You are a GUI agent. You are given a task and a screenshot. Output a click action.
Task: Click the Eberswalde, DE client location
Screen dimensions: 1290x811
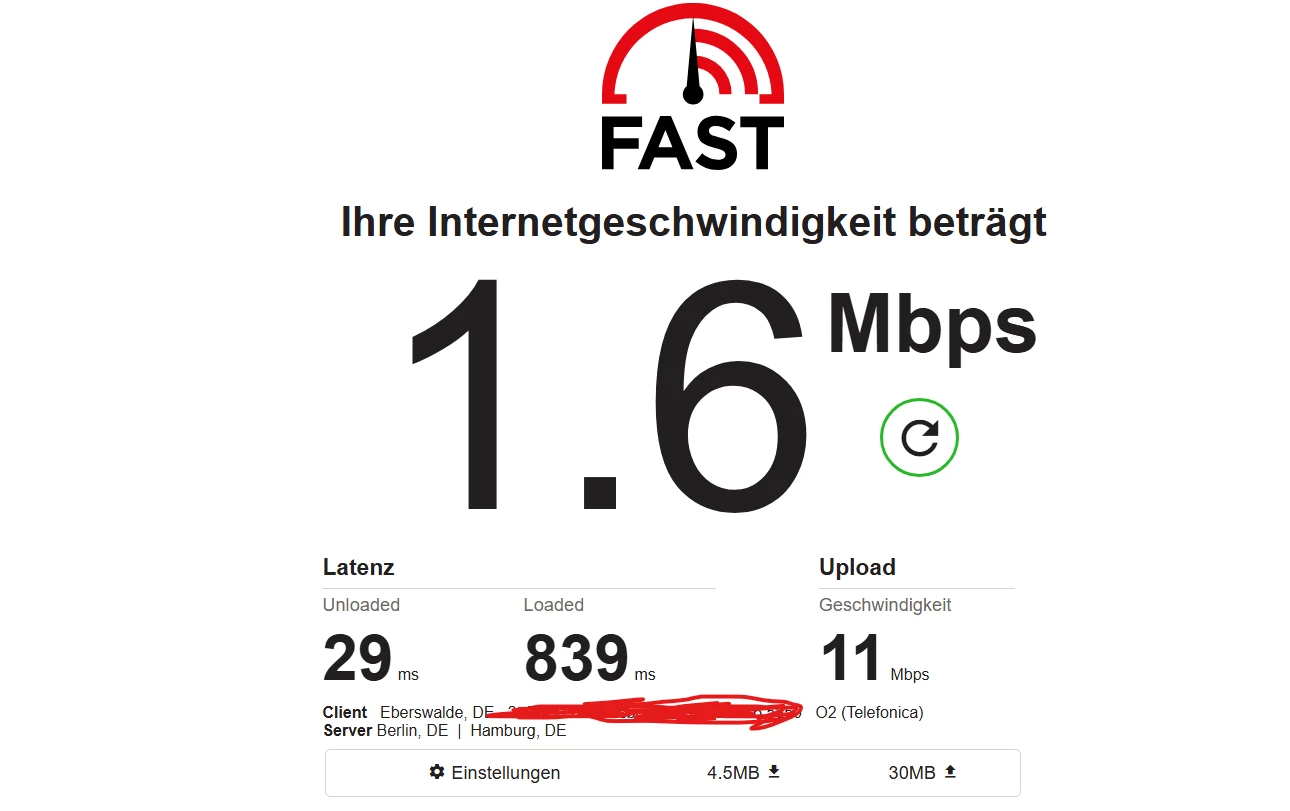[x=437, y=713]
